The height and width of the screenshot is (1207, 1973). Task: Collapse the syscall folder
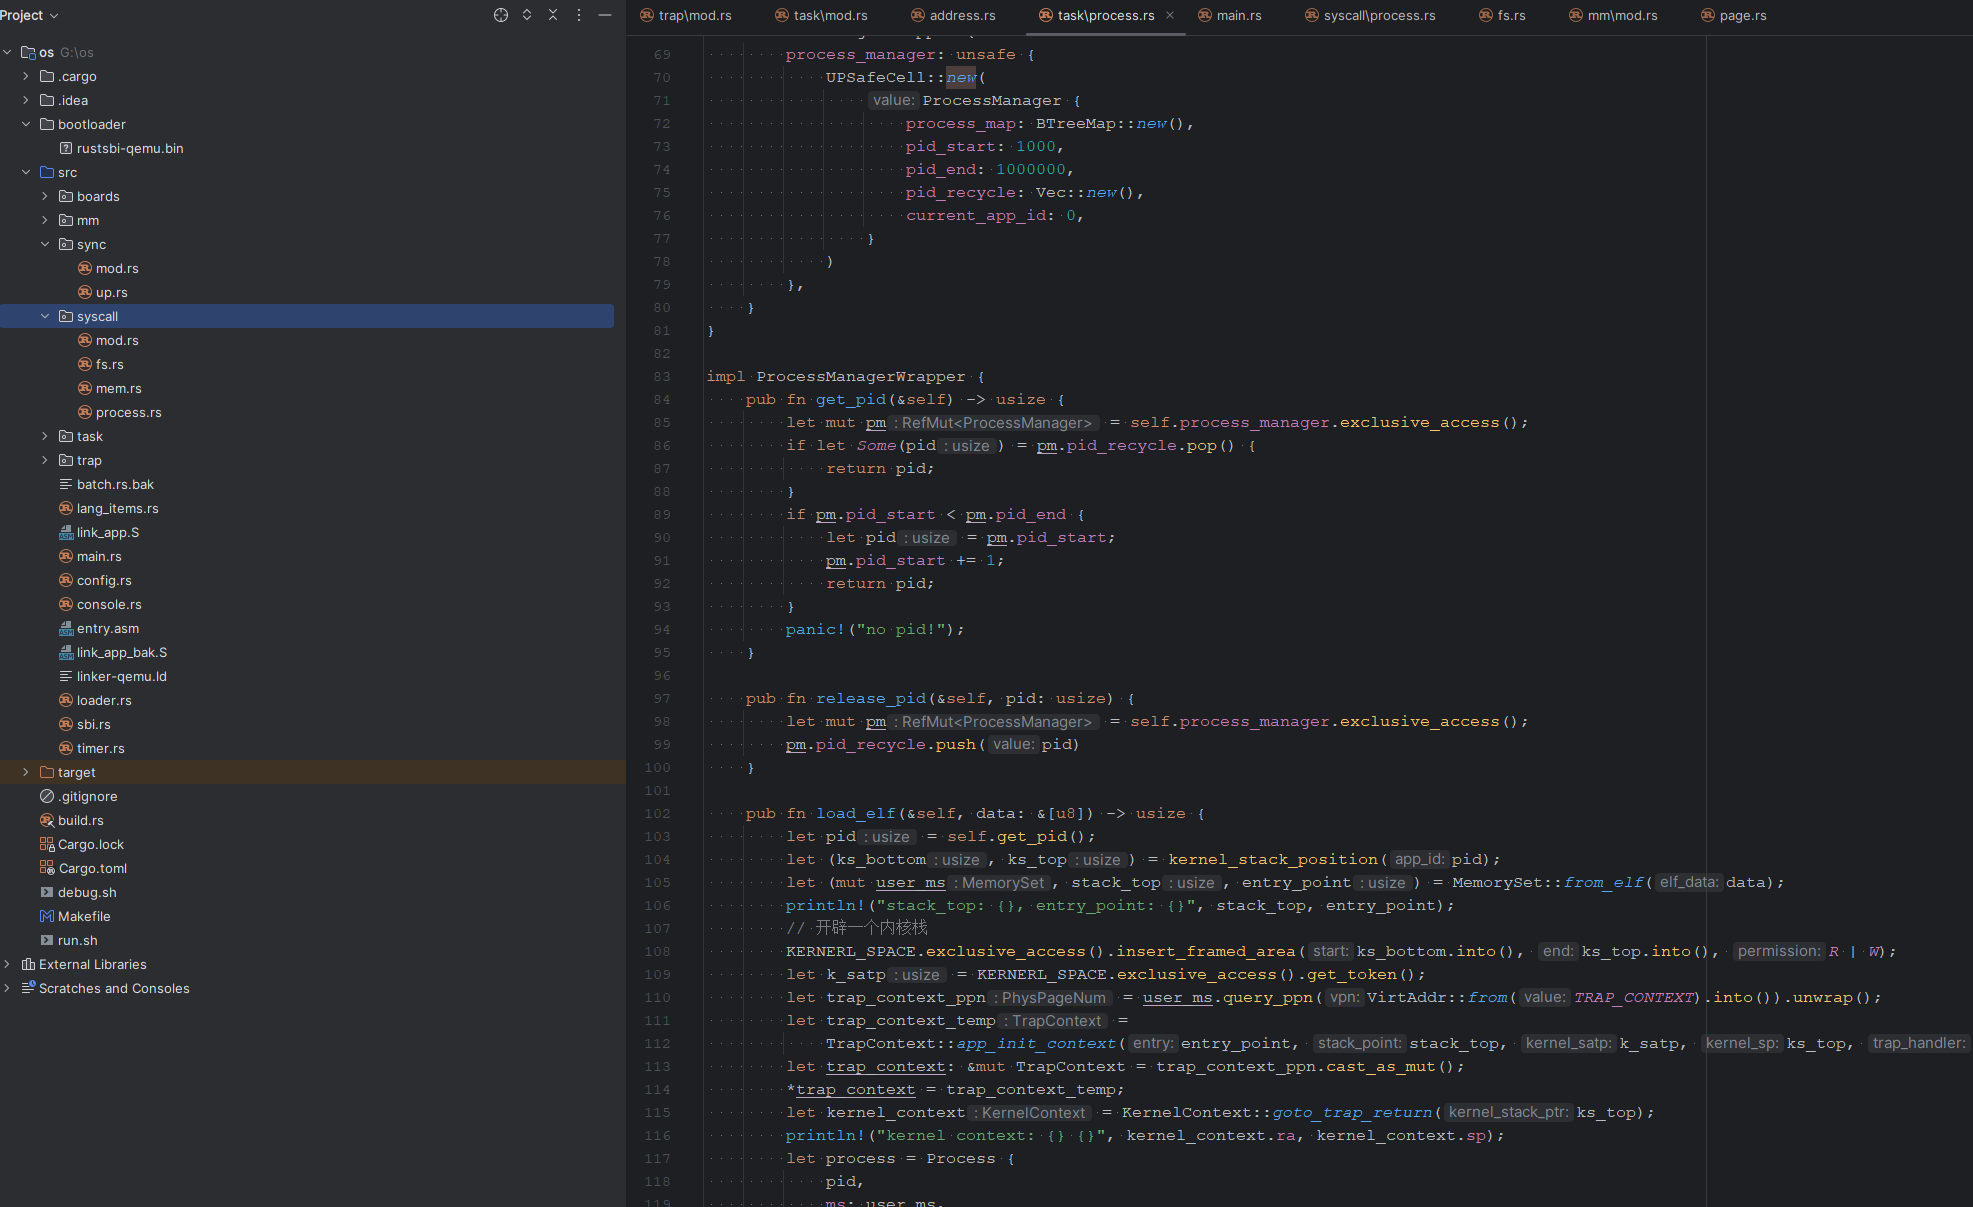[x=45, y=316]
